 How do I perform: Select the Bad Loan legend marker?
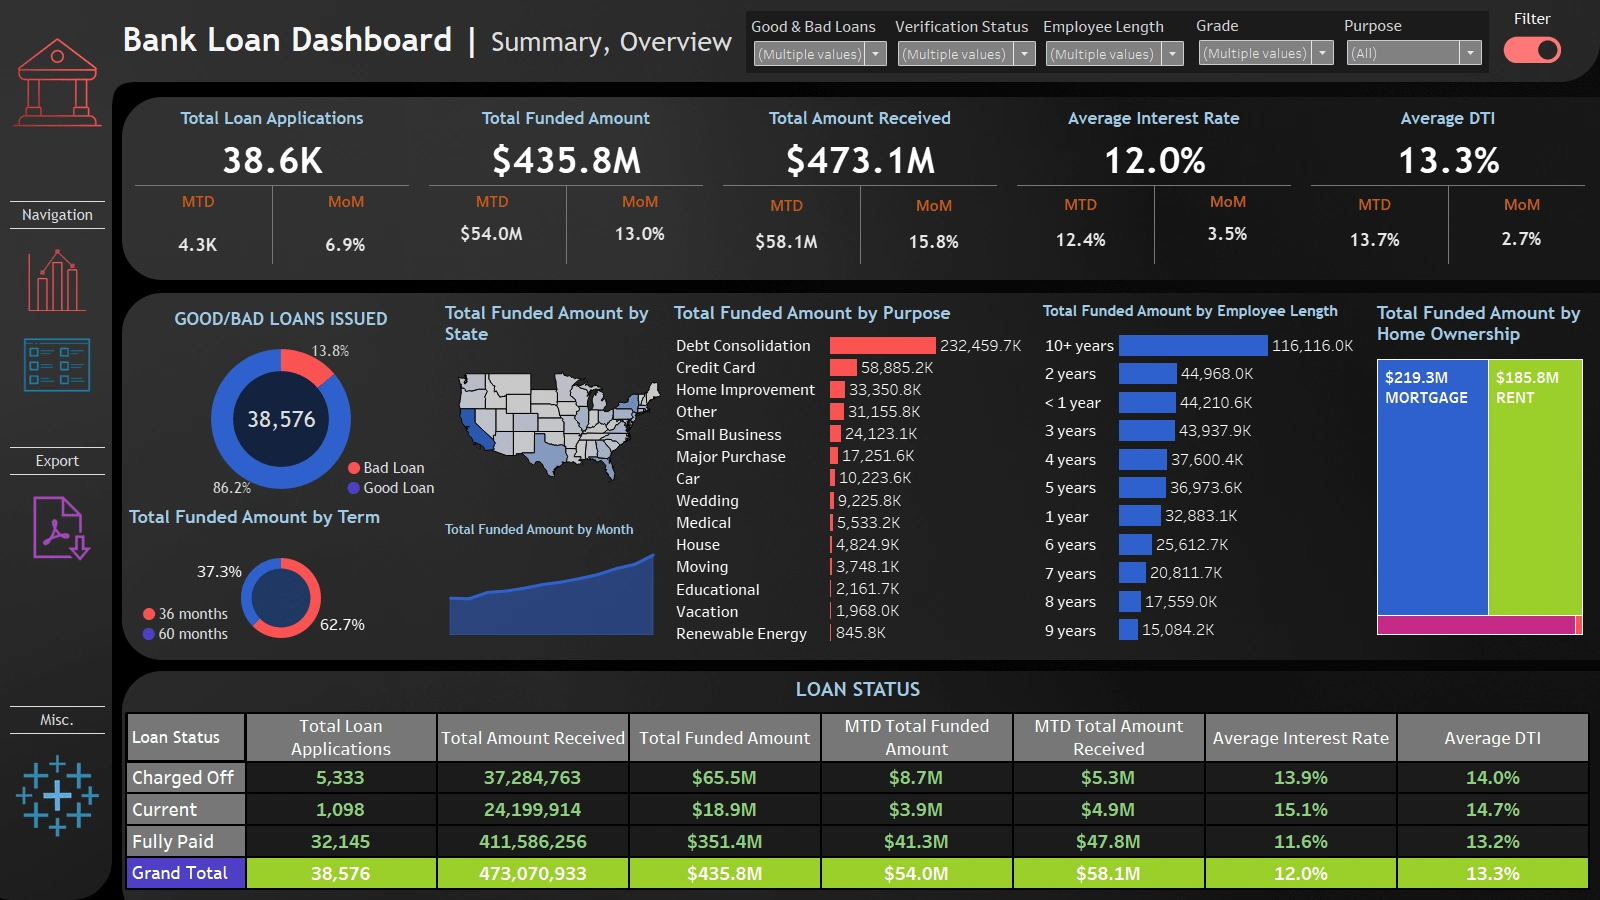tap(354, 468)
